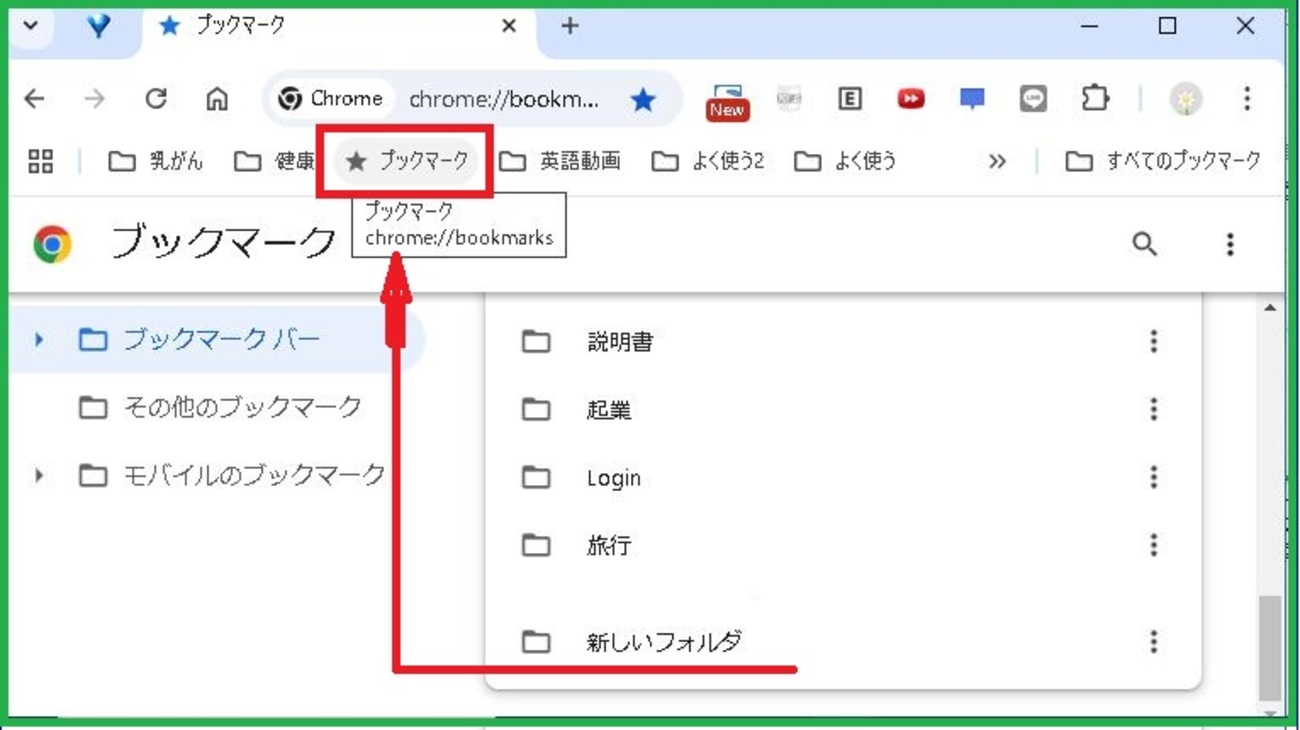Image resolution: width=1300 pixels, height=730 pixels.
Task: Open the apps grid on bookmarks bar
Action: pos(41,161)
